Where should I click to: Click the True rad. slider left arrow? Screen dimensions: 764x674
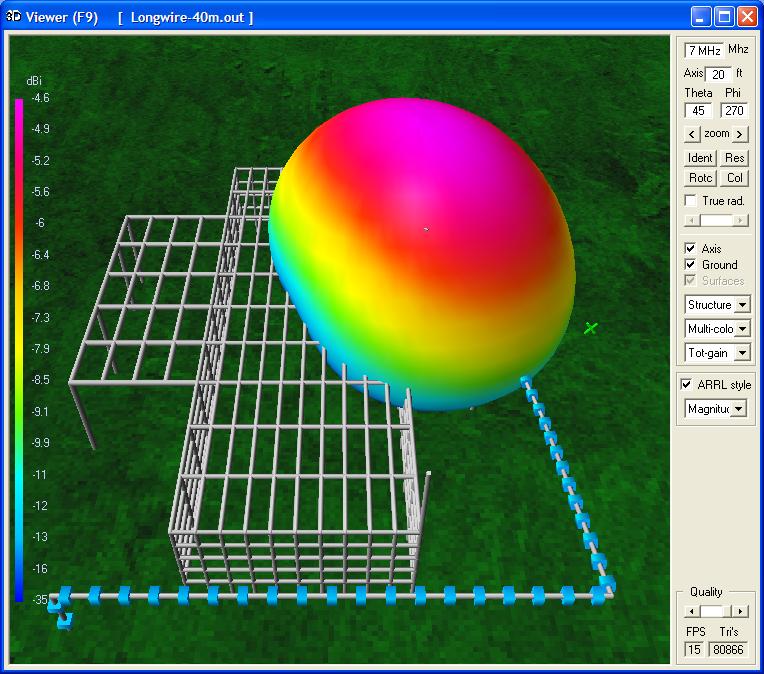pos(691,221)
